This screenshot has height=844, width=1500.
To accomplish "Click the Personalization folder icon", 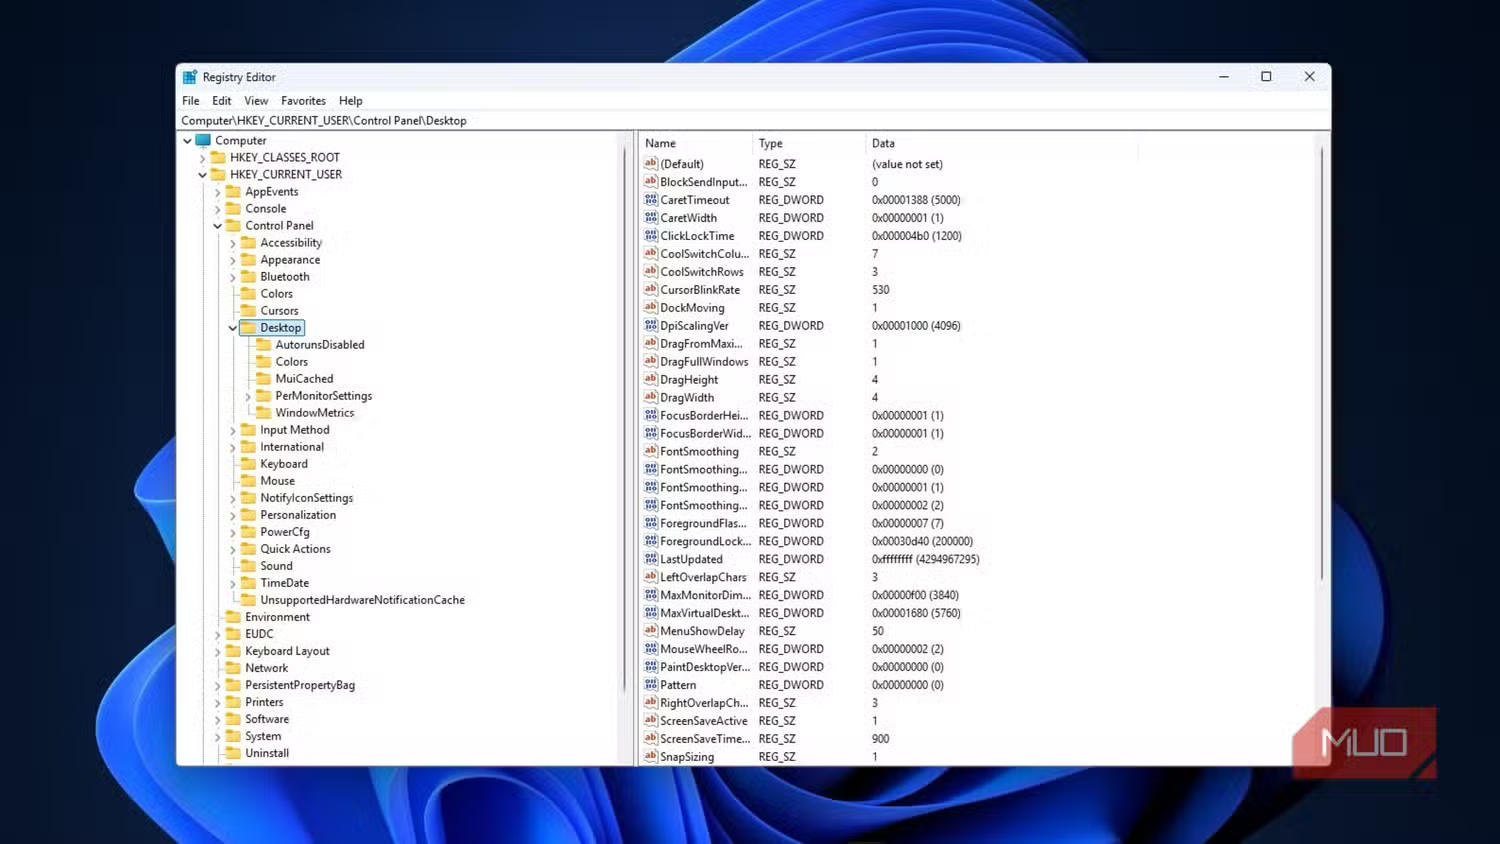I will point(249,515).
